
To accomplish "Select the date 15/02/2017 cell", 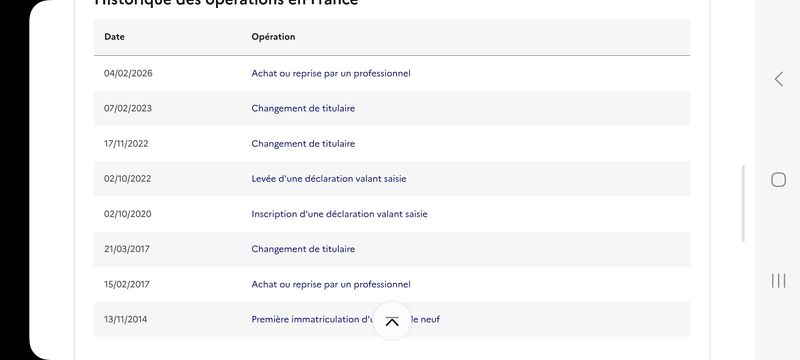I will (x=127, y=285).
